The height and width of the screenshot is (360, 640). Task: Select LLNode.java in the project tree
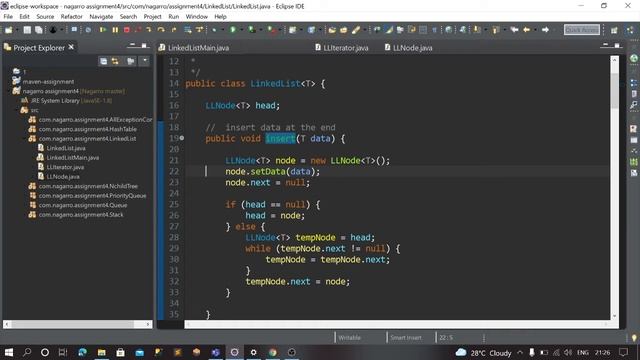[x=63, y=176]
